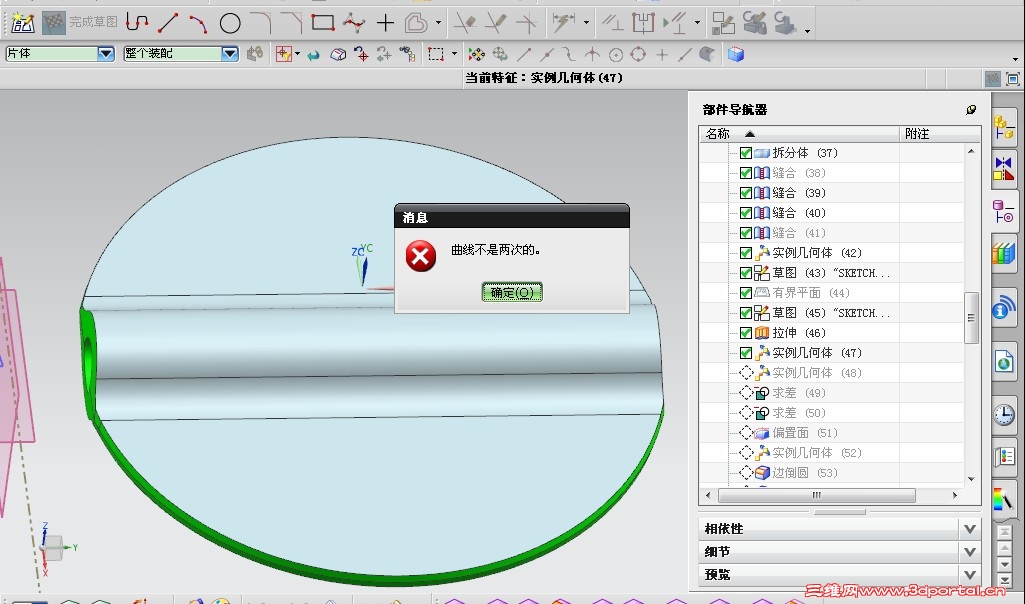This screenshot has height=604, width=1025.
Task: Open the History clock side tab
Action: [1004, 414]
